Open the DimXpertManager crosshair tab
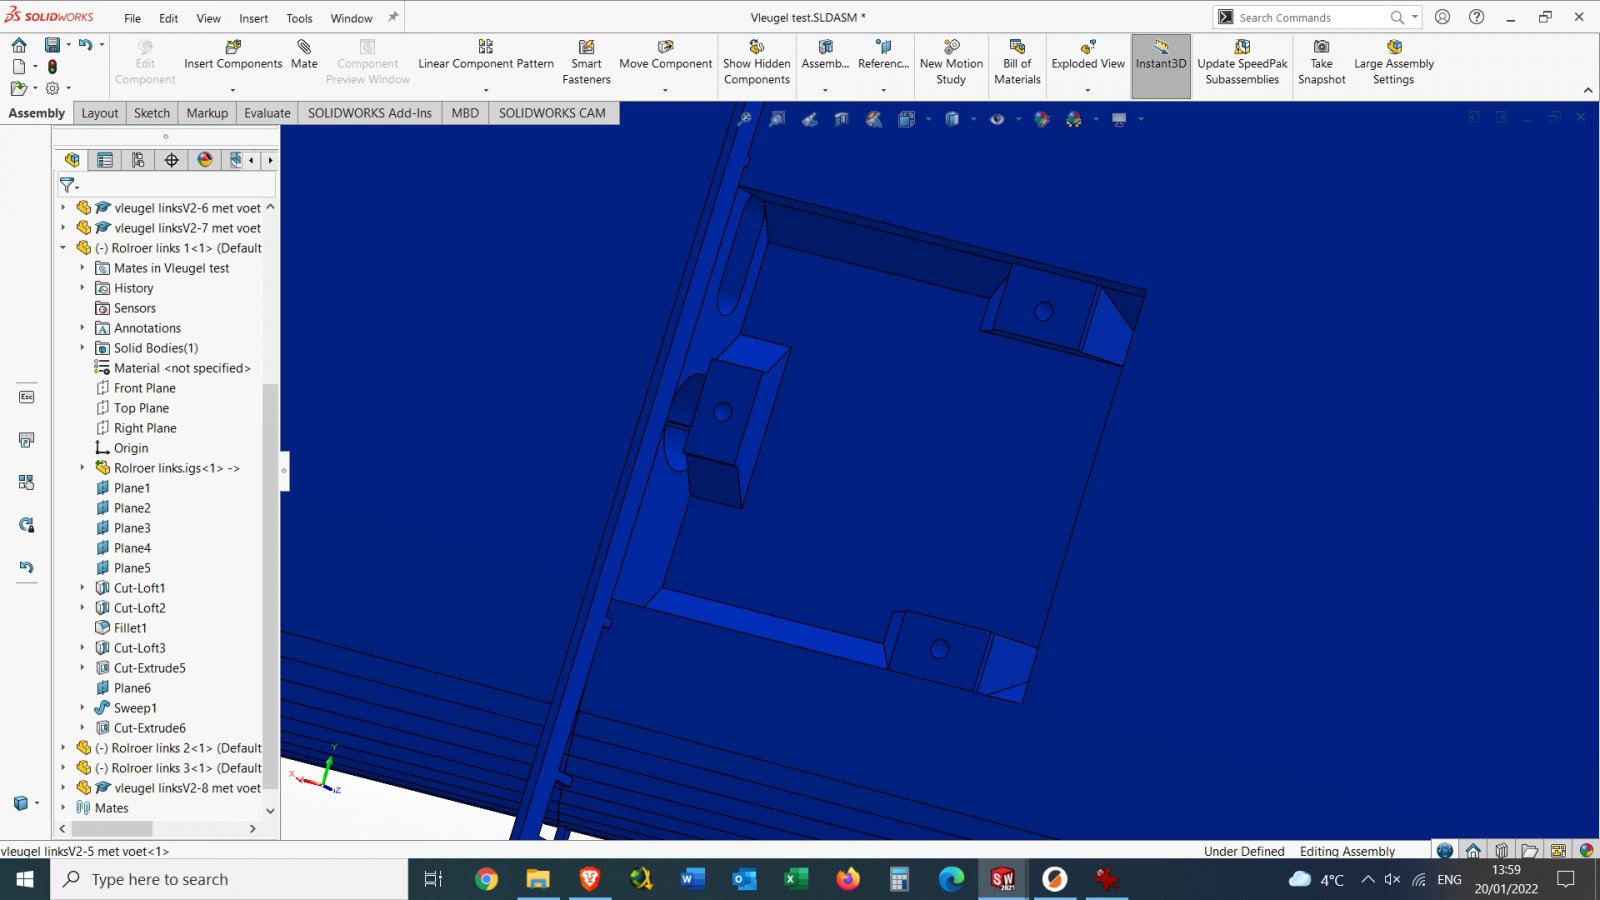 [x=171, y=160]
